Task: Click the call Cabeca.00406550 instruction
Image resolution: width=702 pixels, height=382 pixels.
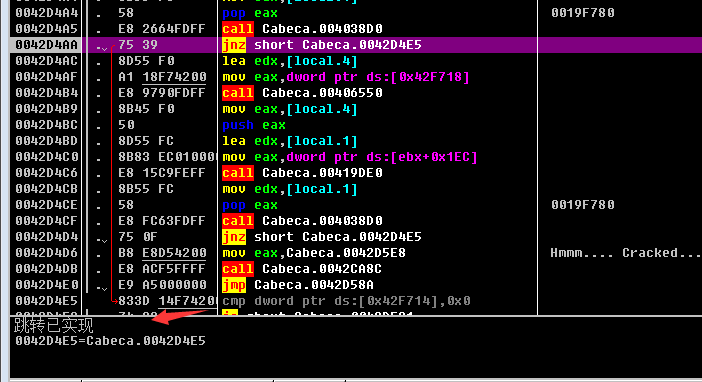Action: (302, 93)
